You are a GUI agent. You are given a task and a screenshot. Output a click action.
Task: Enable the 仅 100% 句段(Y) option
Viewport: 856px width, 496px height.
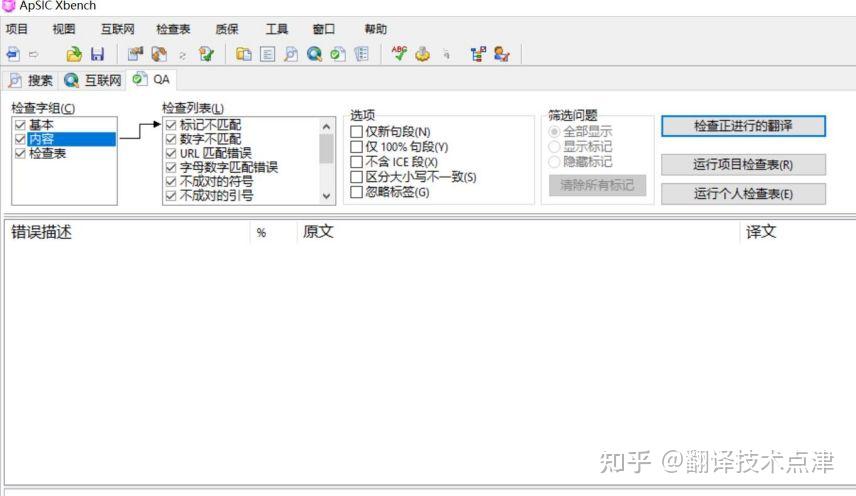[356, 147]
